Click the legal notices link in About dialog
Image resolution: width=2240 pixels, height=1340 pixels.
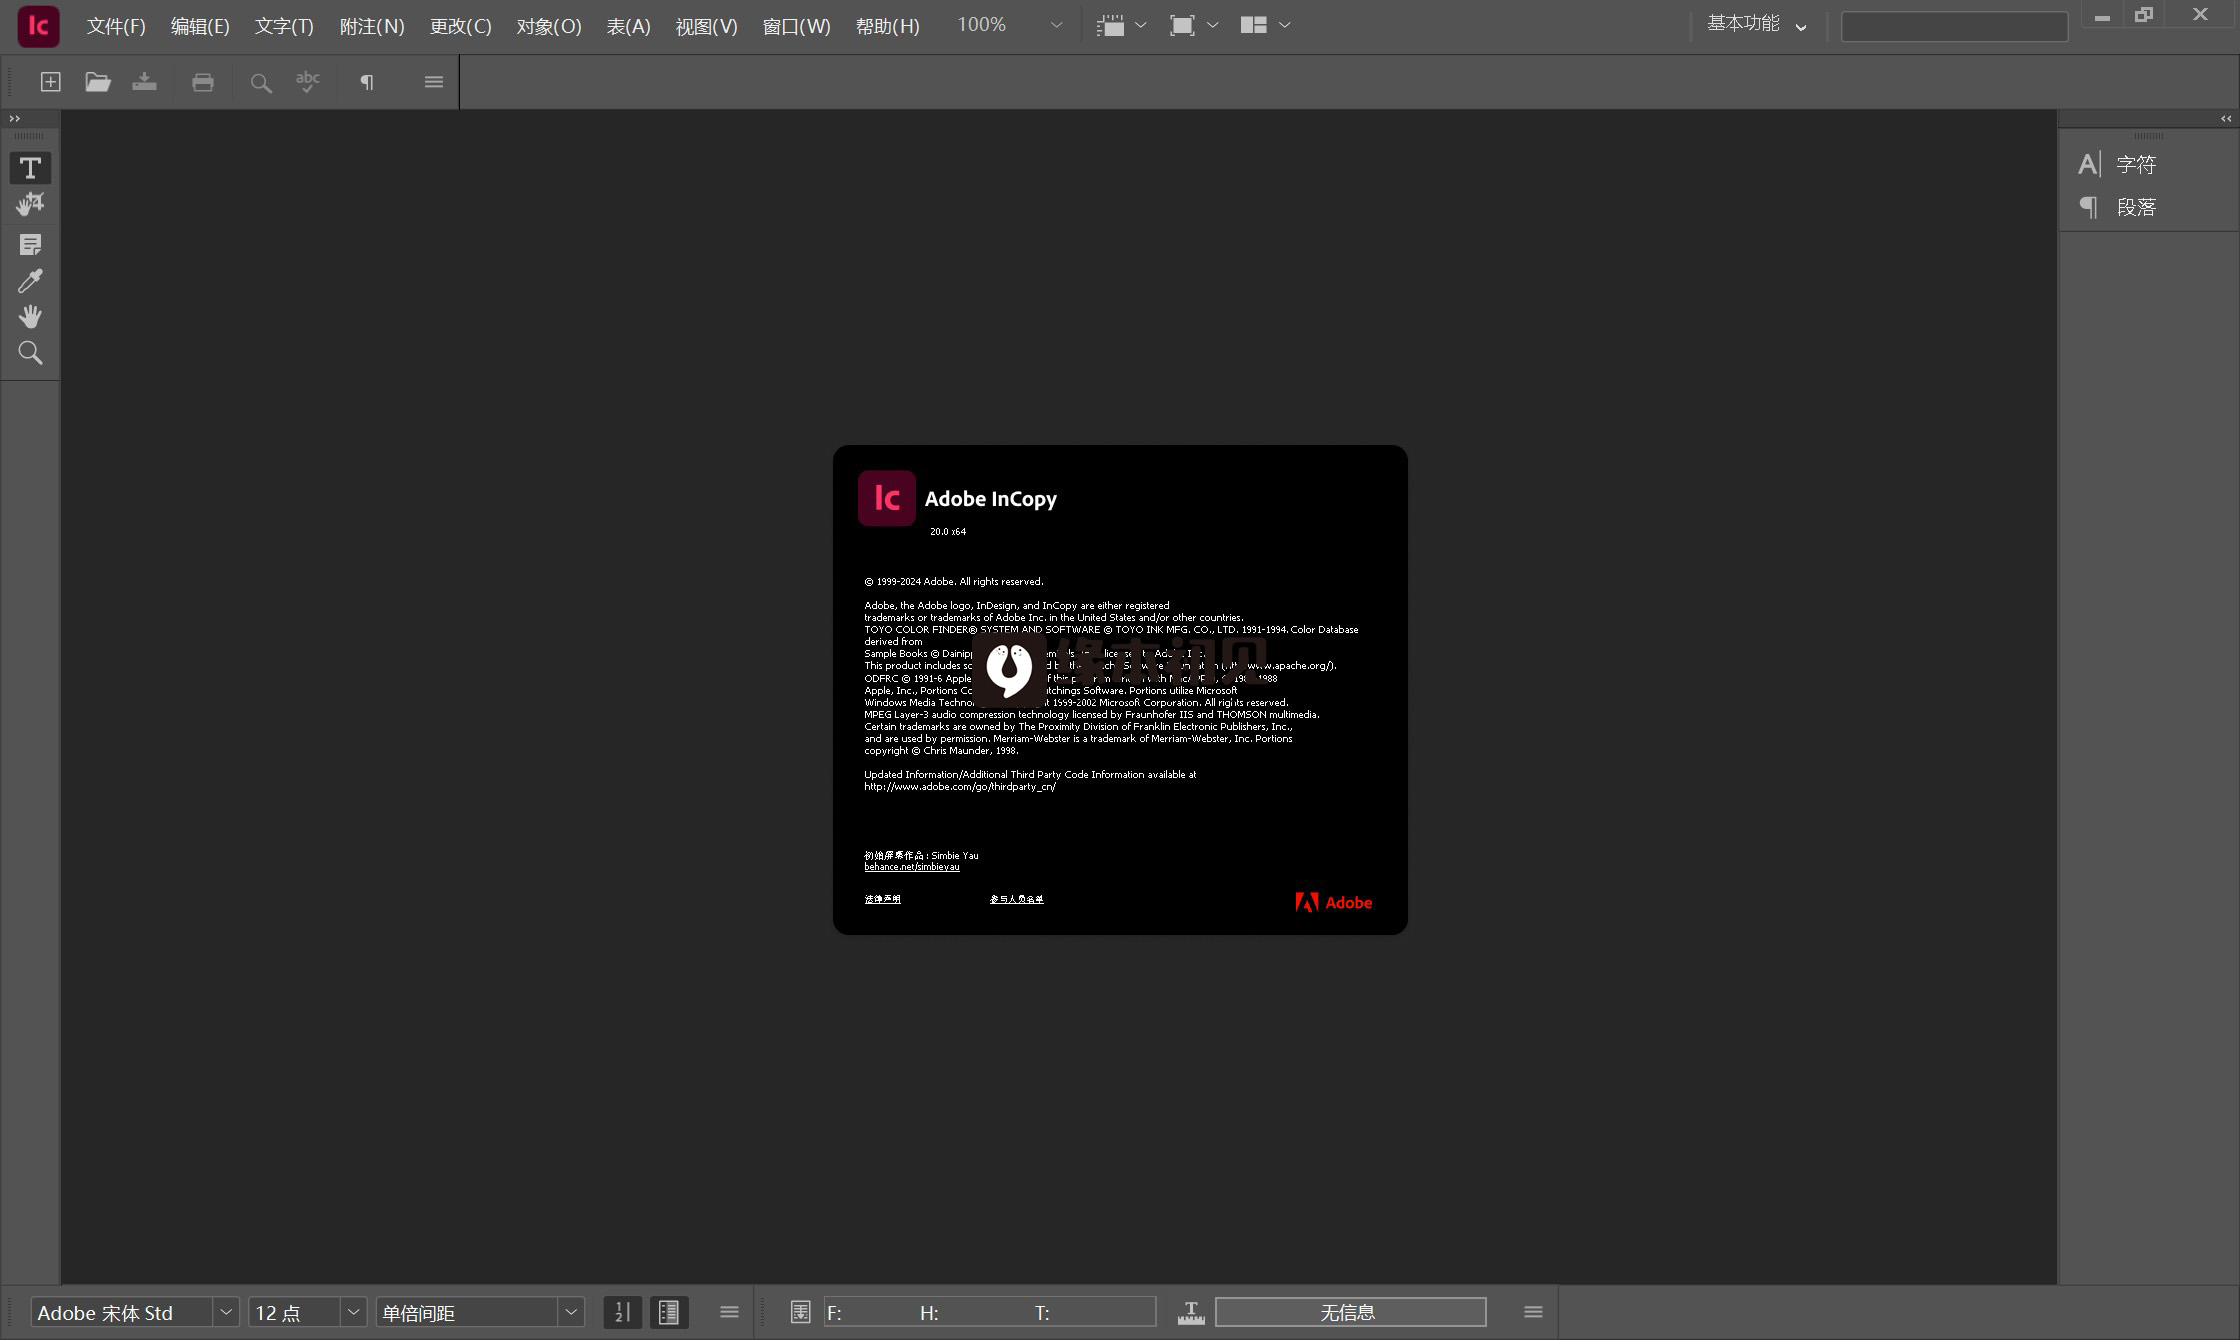point(882,899)
